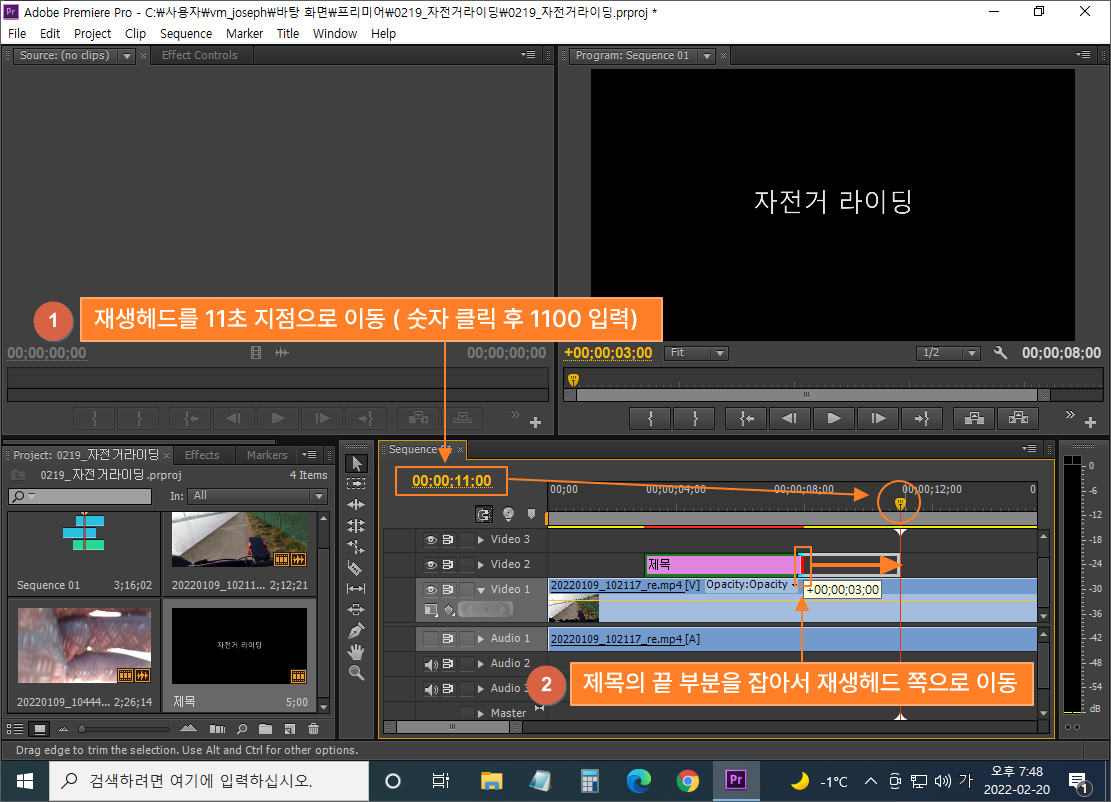Expand the Video 3 track
Viewport: 1111px width, 802px height.
481,540
